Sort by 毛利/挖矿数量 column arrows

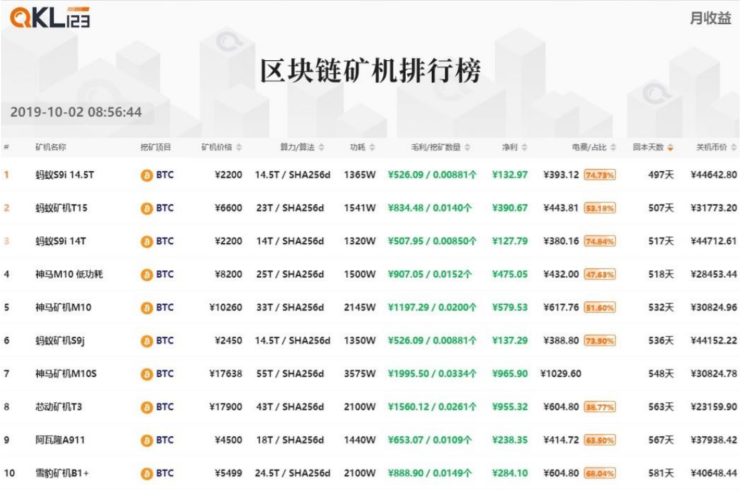(x=468, y=147)
